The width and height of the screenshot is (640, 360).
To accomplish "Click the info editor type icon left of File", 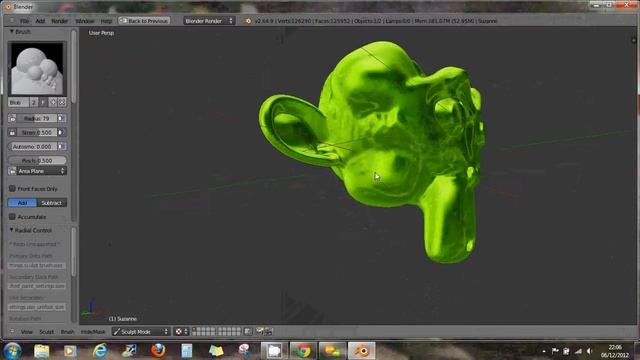I will pyautogui.click(x=12, y=20).
